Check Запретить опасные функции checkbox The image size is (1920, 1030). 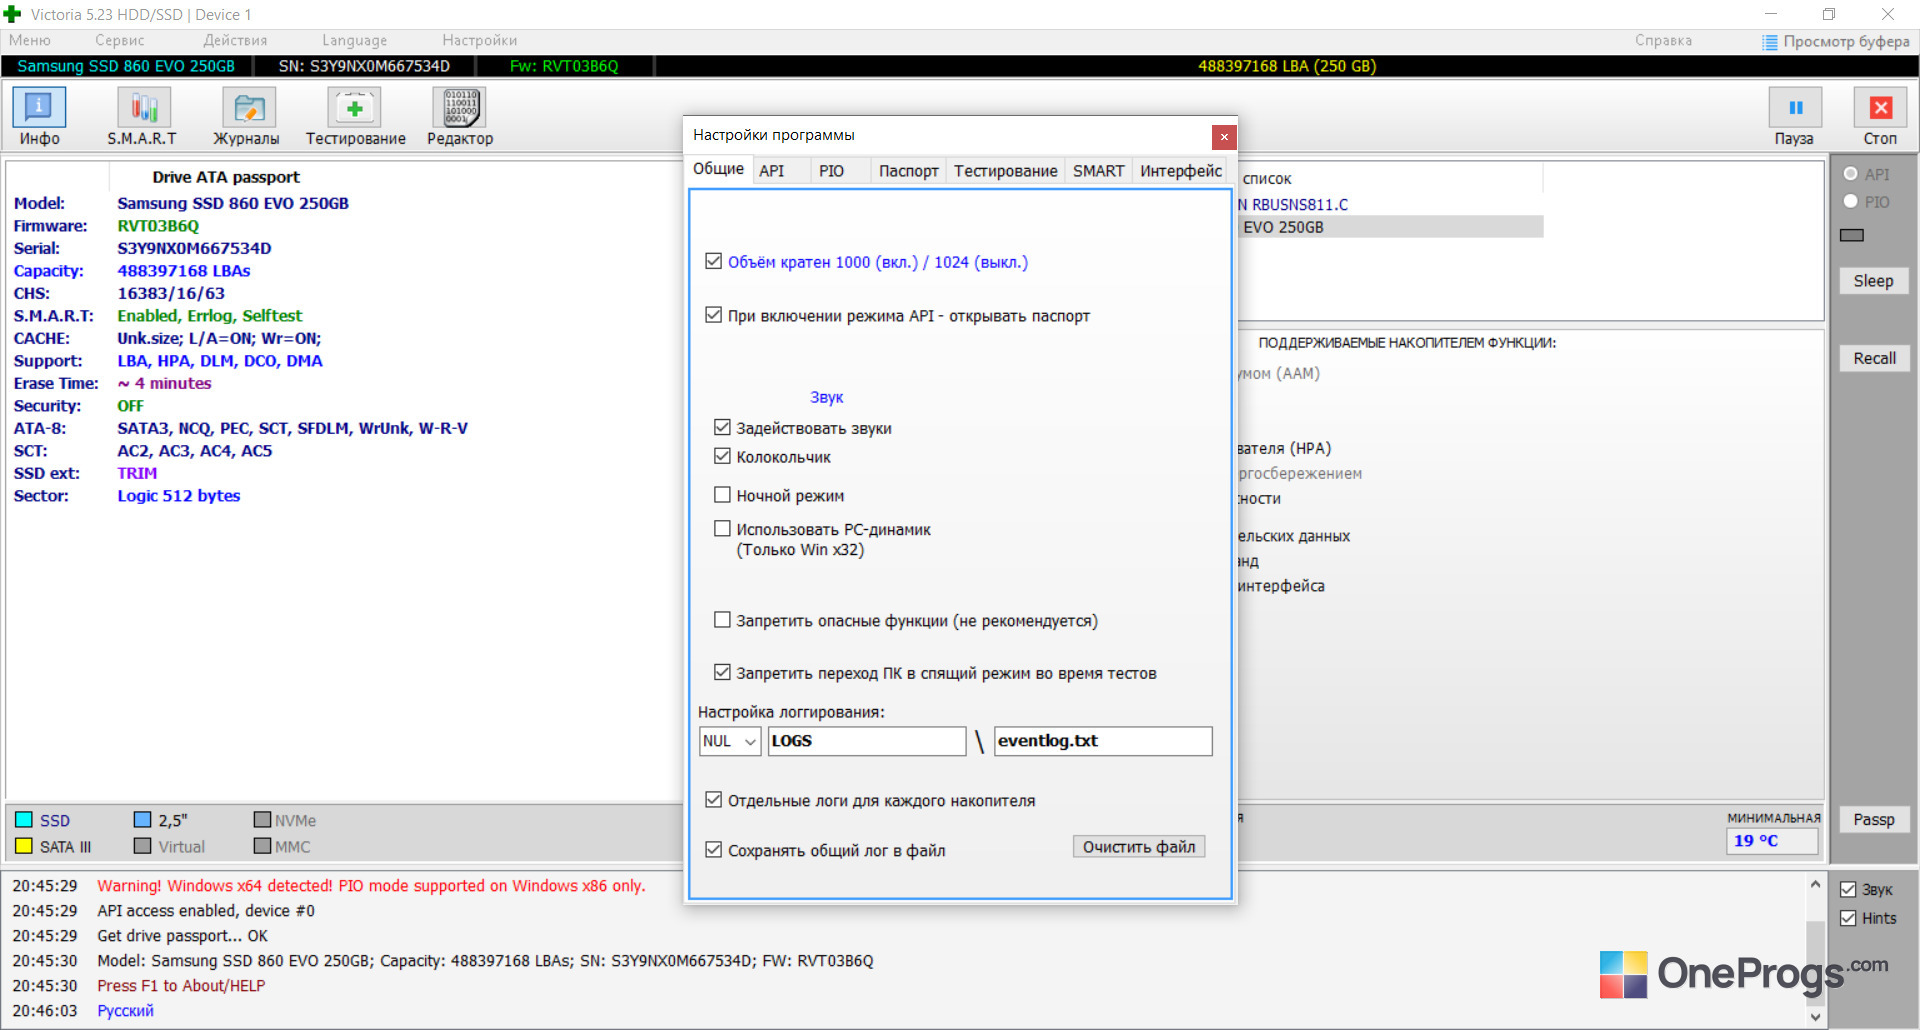coord(722,620)
